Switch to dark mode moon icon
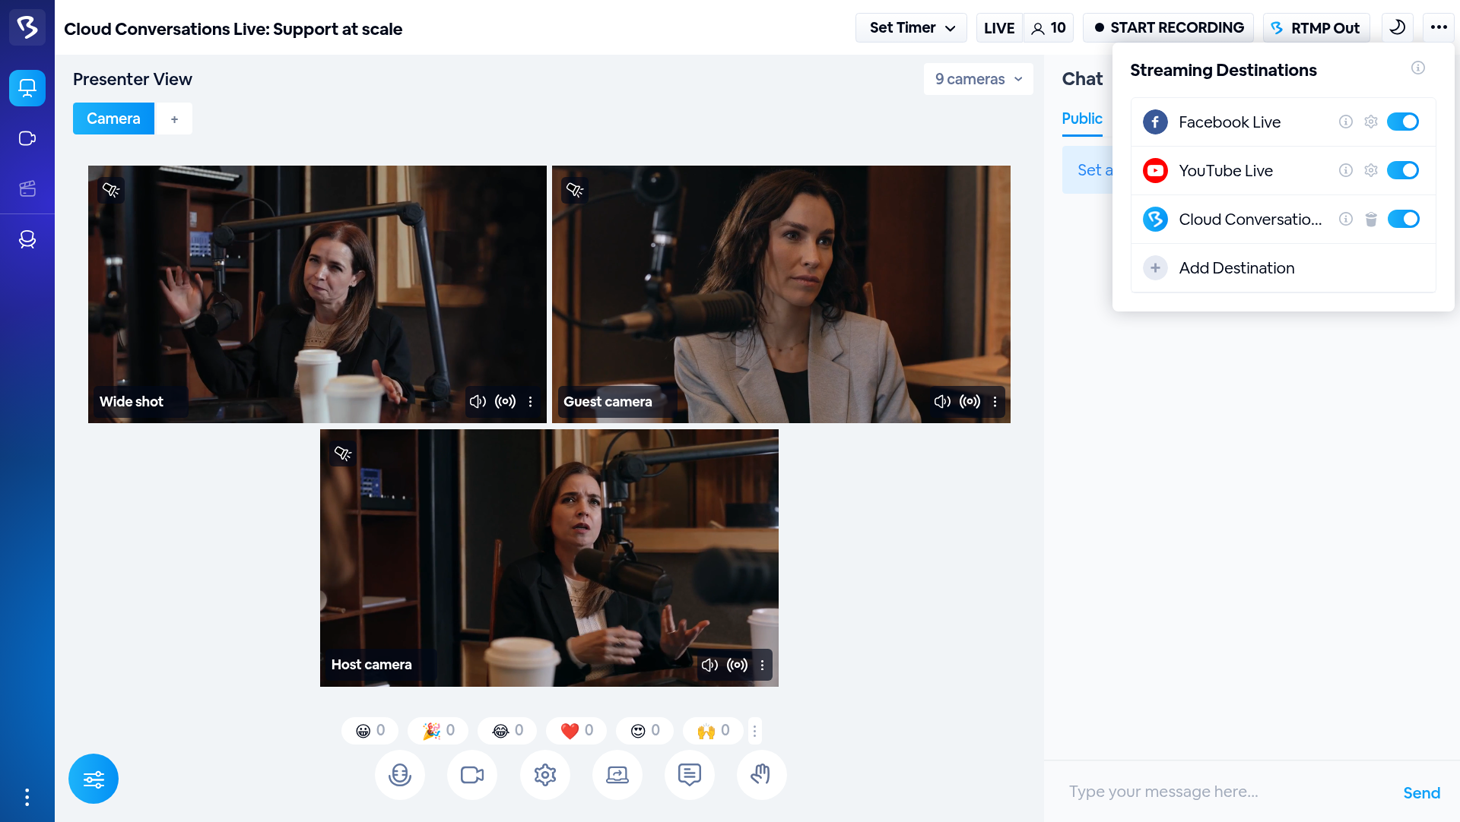This screenshot has width=1460, height=822. tap(1397, 28)
